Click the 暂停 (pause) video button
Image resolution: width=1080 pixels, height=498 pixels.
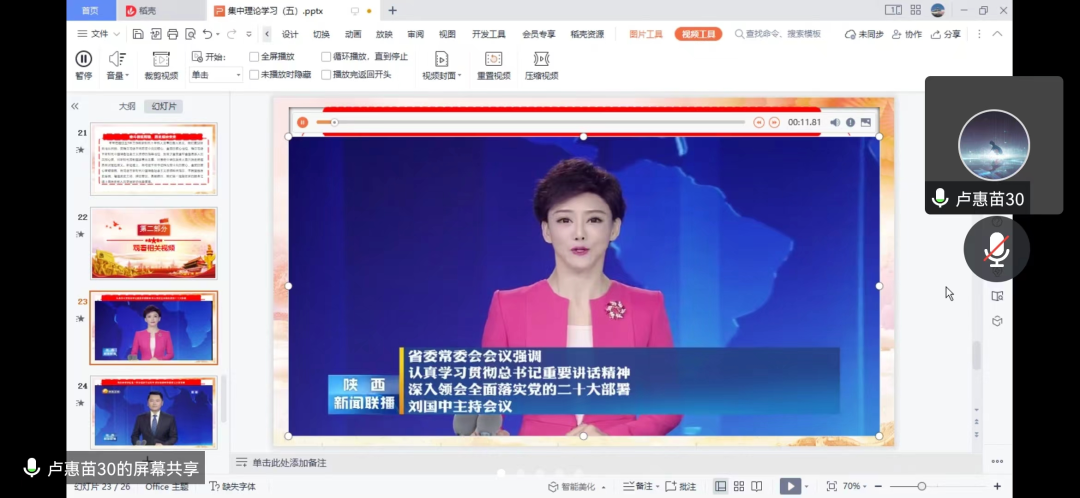pos(84,60)
